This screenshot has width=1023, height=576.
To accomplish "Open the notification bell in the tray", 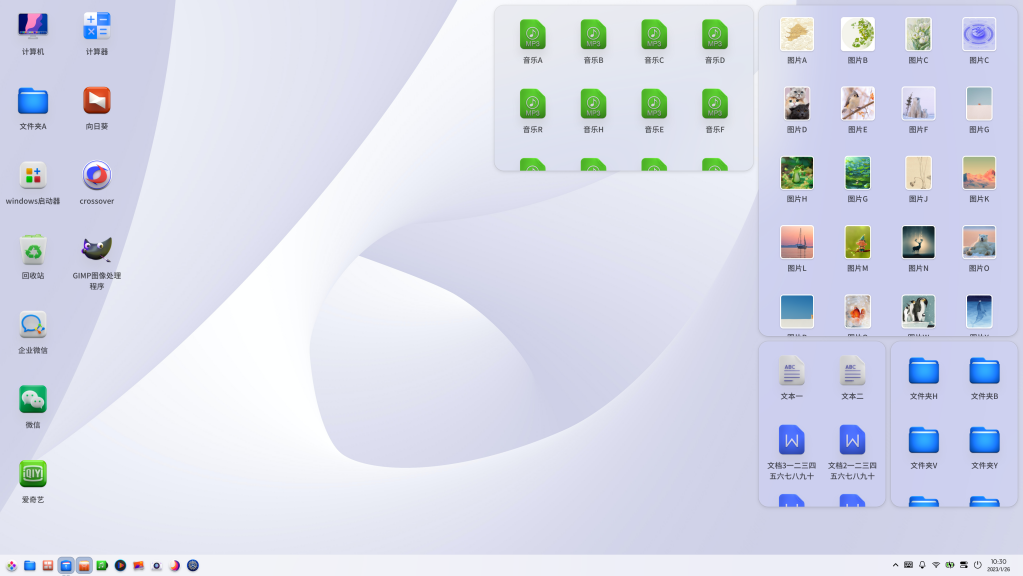I will (x=922, y=565).
